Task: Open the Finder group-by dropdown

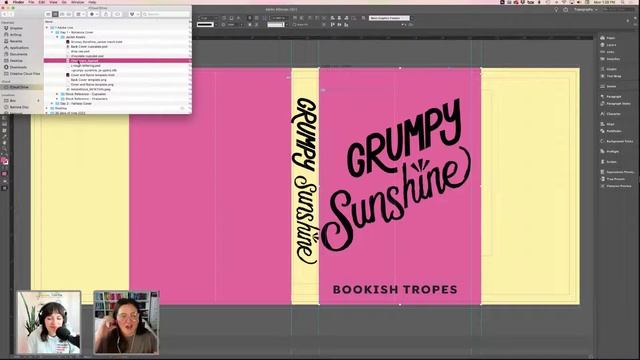Action: click(80, 14)
